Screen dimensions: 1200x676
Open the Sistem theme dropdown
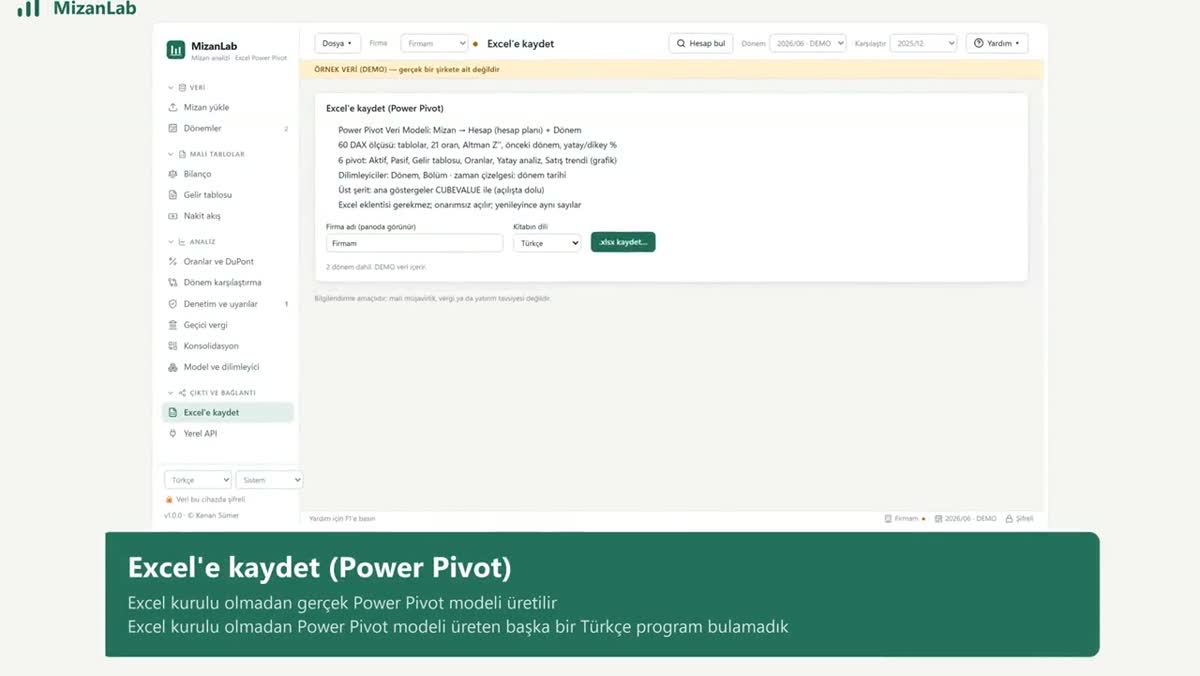point(269,480)
